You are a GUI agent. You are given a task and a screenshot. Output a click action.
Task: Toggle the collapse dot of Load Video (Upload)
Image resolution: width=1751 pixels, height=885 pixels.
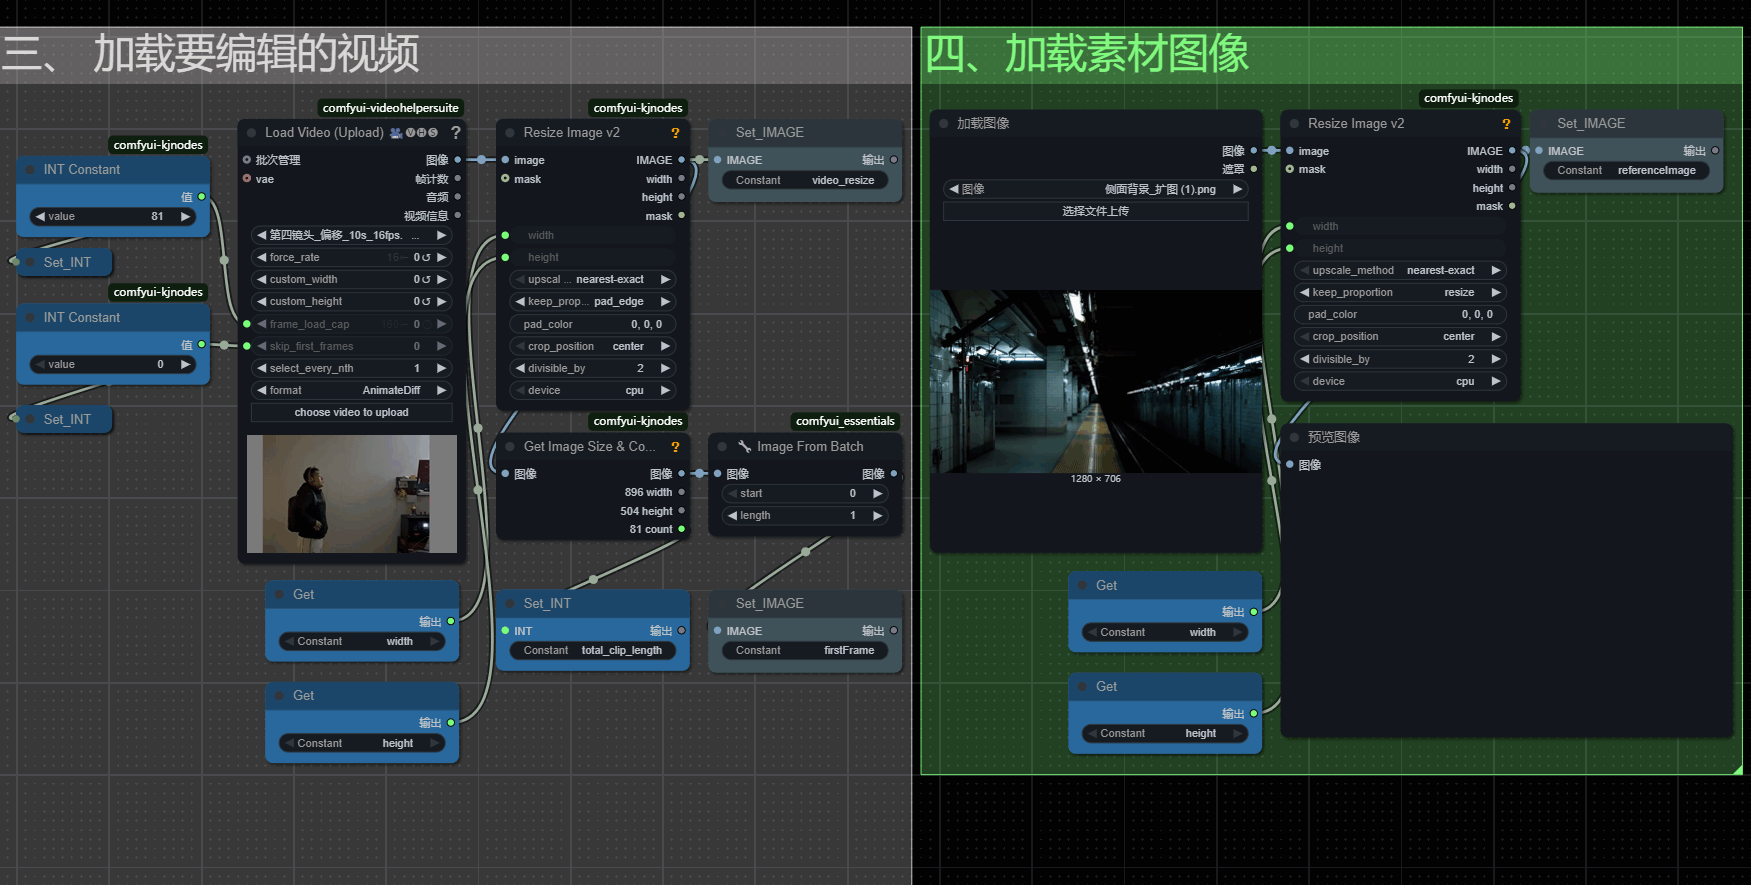[x=251, y=132]
